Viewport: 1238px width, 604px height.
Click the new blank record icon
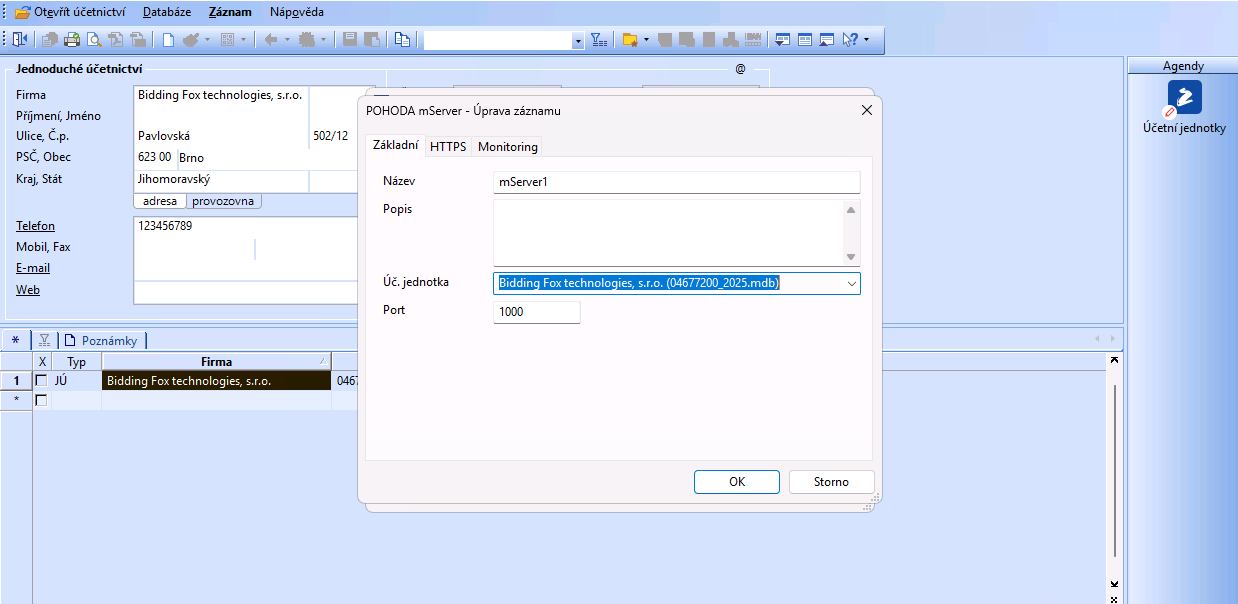(168, 40)
